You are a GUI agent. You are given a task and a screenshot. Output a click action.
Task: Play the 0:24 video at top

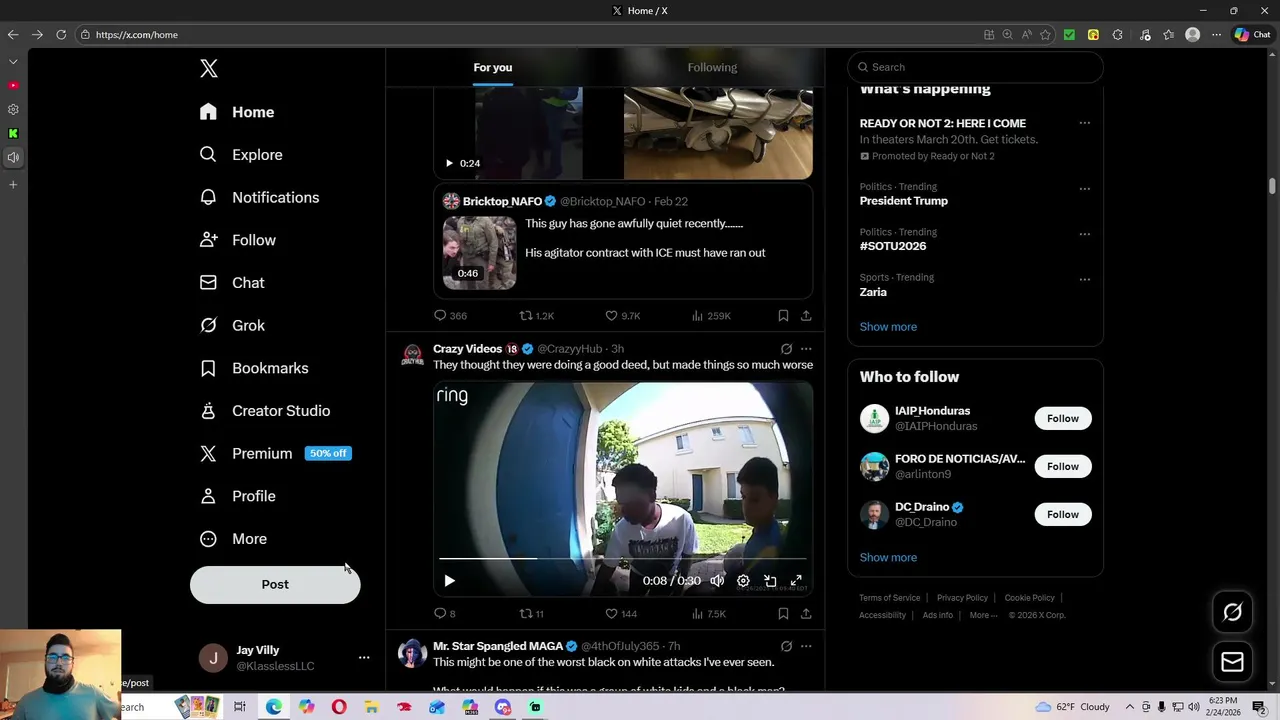tap(449, 163)
